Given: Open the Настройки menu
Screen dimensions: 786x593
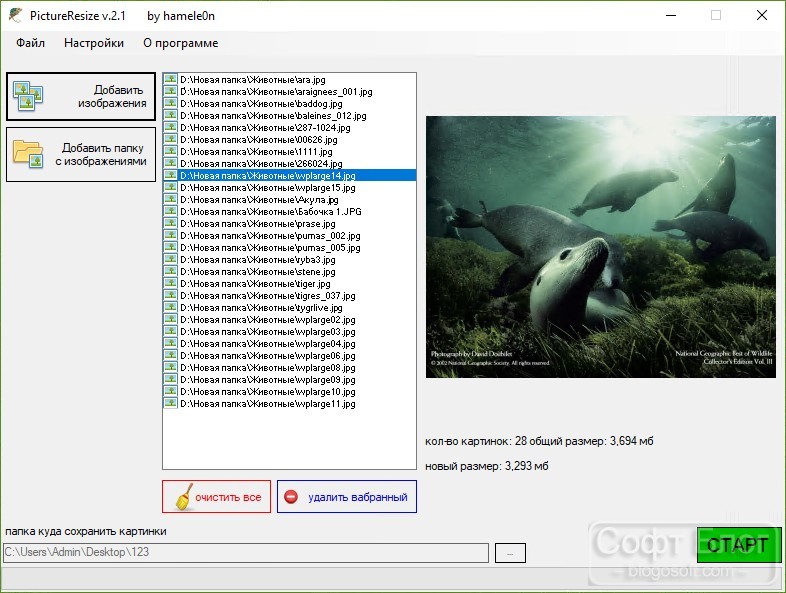Looking at the screenshot, I should (94, 43).
